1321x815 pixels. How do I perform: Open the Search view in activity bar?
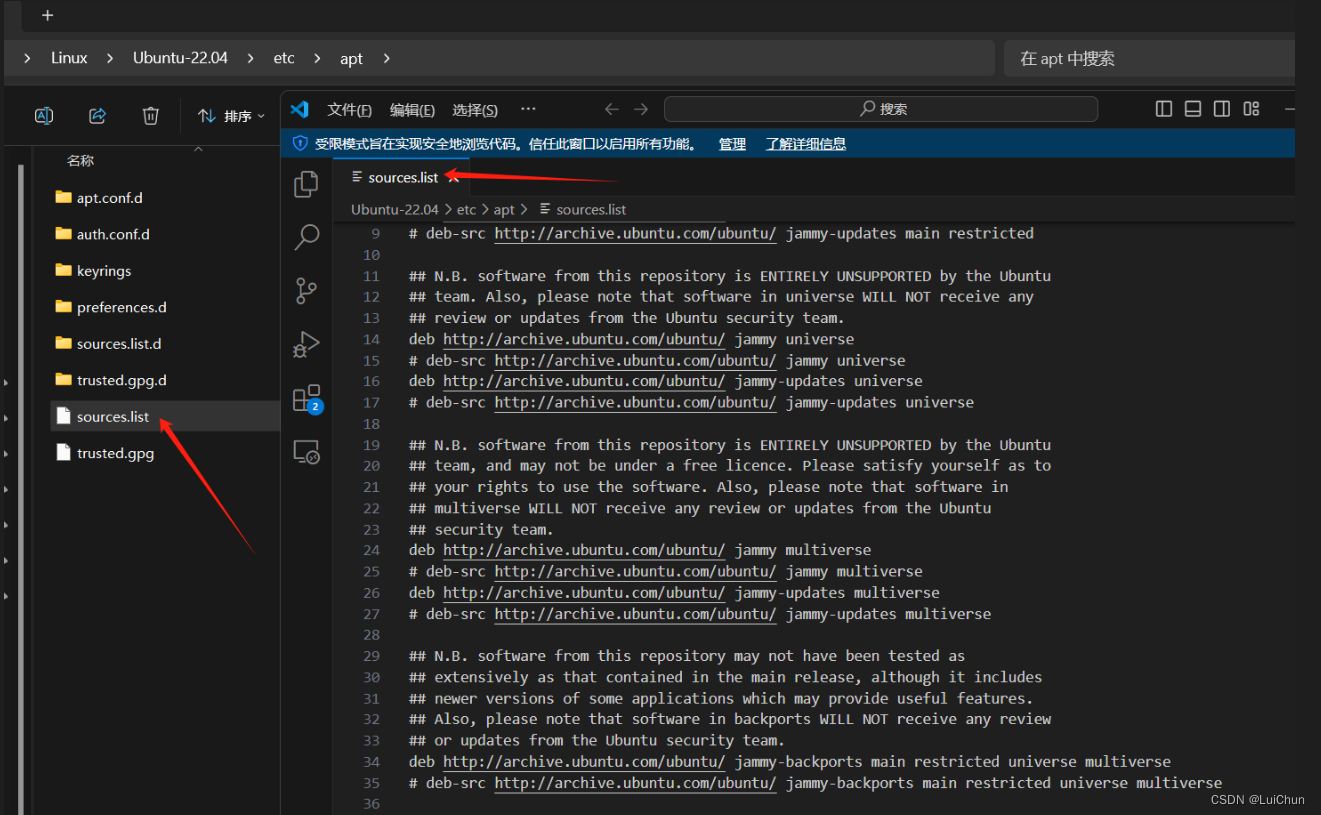[306, 237]
